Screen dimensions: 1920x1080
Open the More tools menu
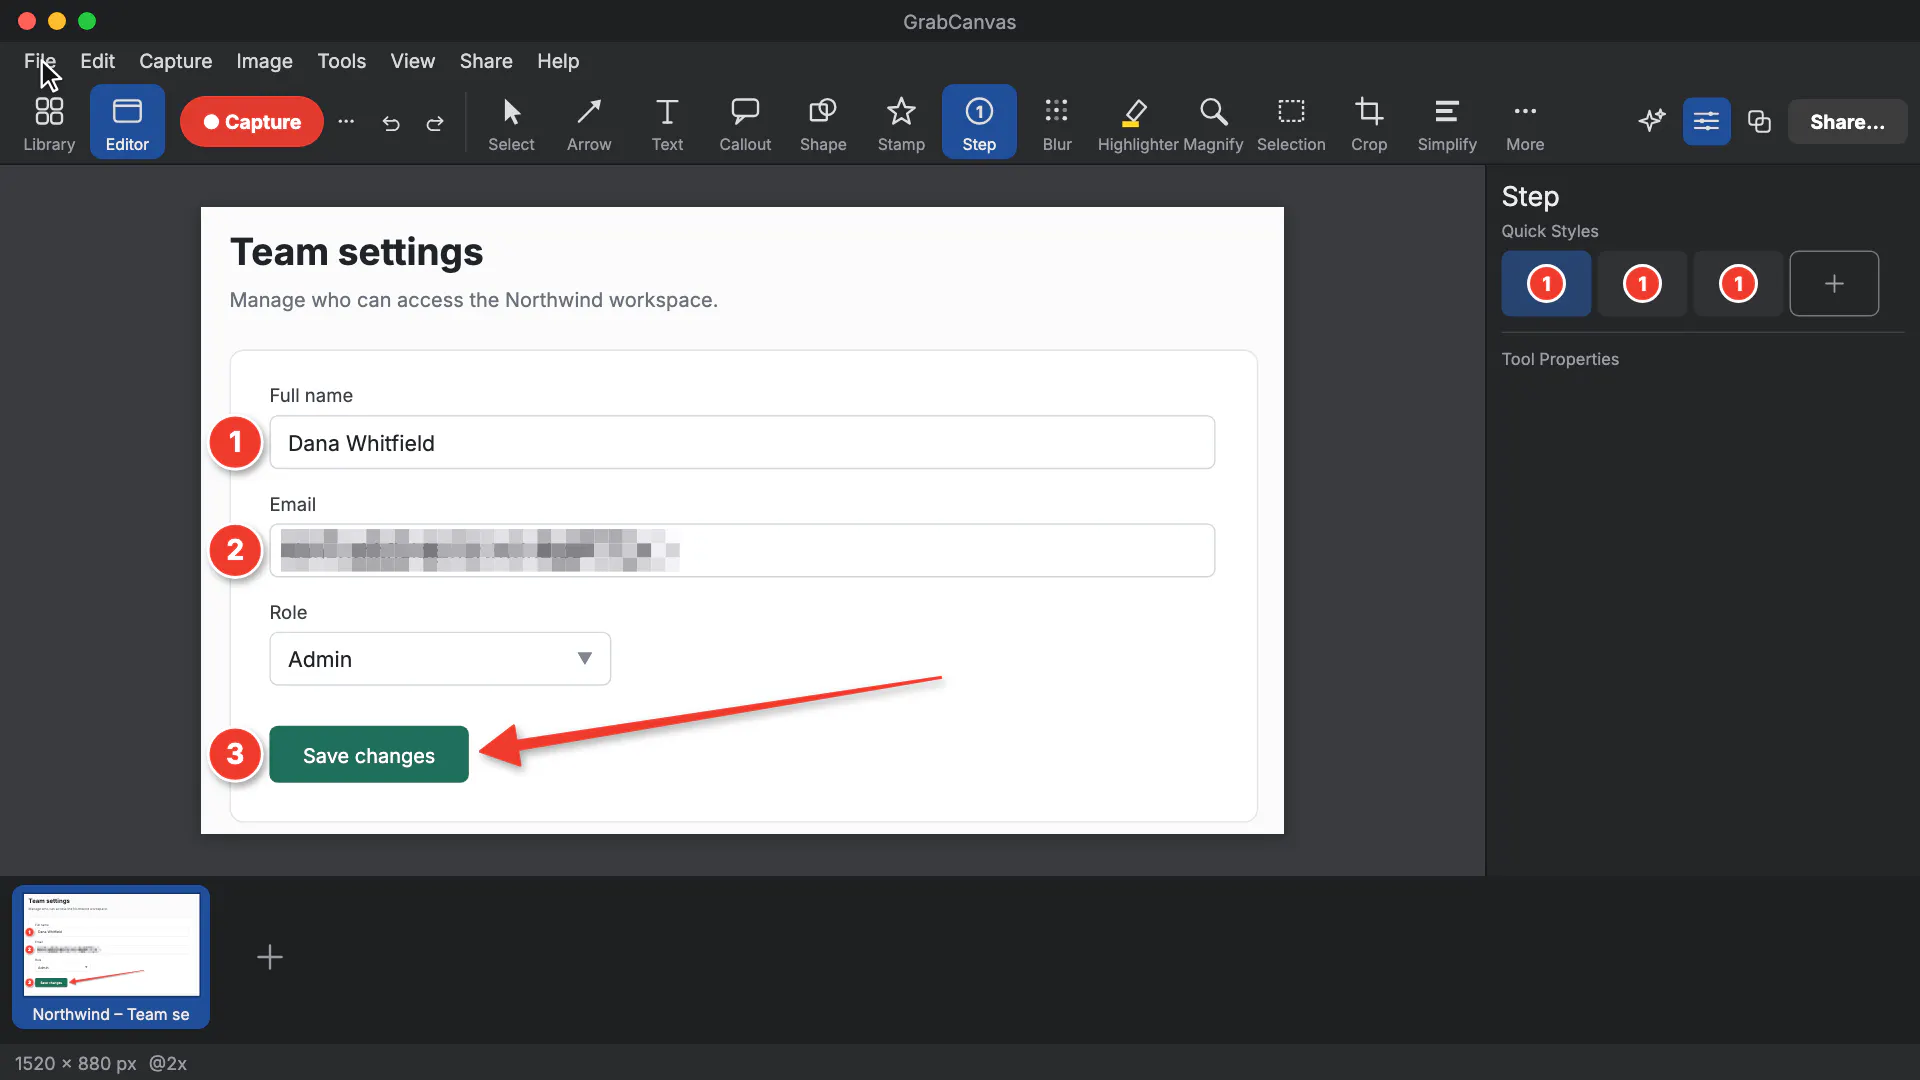(x=1525, y=123)
